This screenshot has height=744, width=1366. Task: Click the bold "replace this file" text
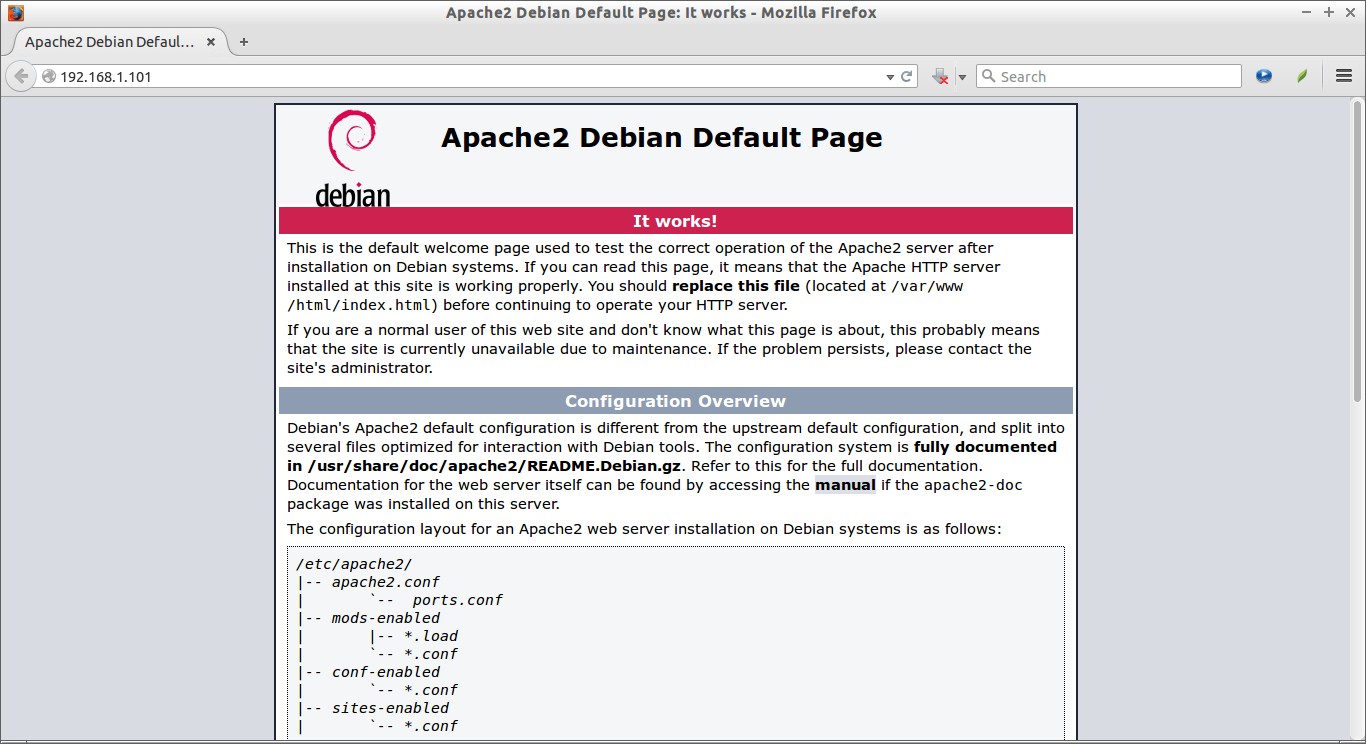click(736, 286)
